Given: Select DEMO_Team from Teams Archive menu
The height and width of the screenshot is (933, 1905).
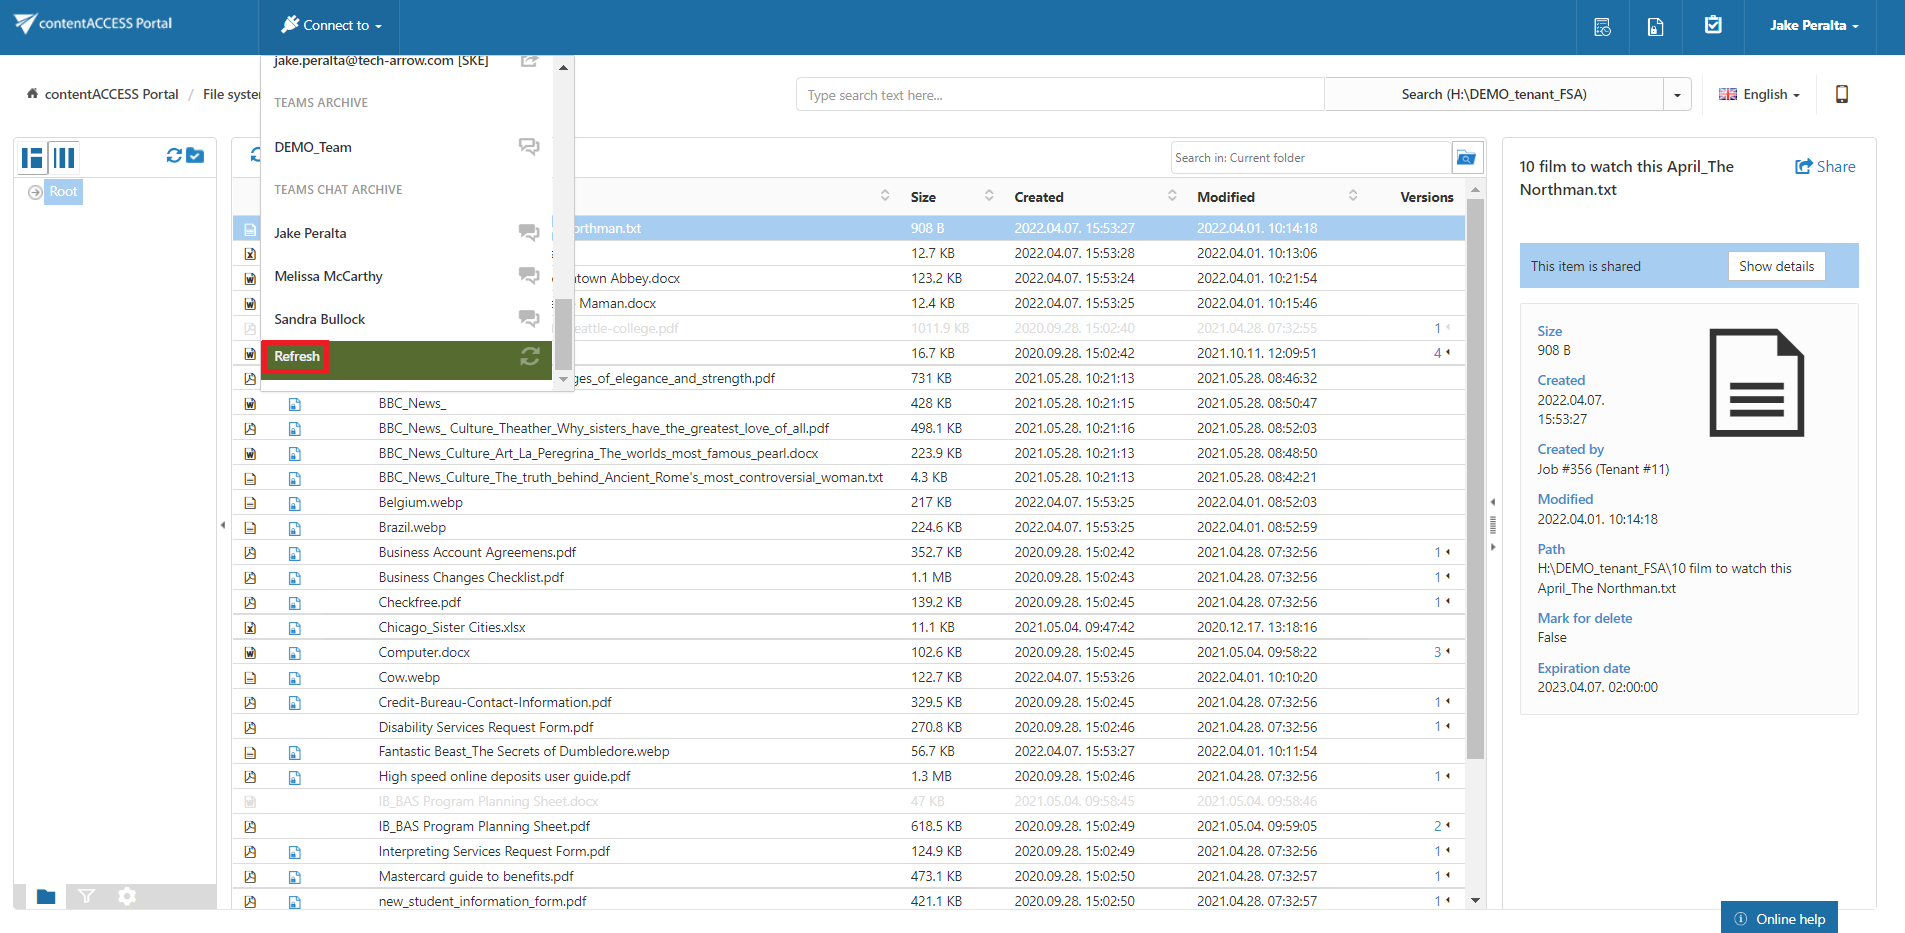Looking at the screenshot, I should coord(313,147).
